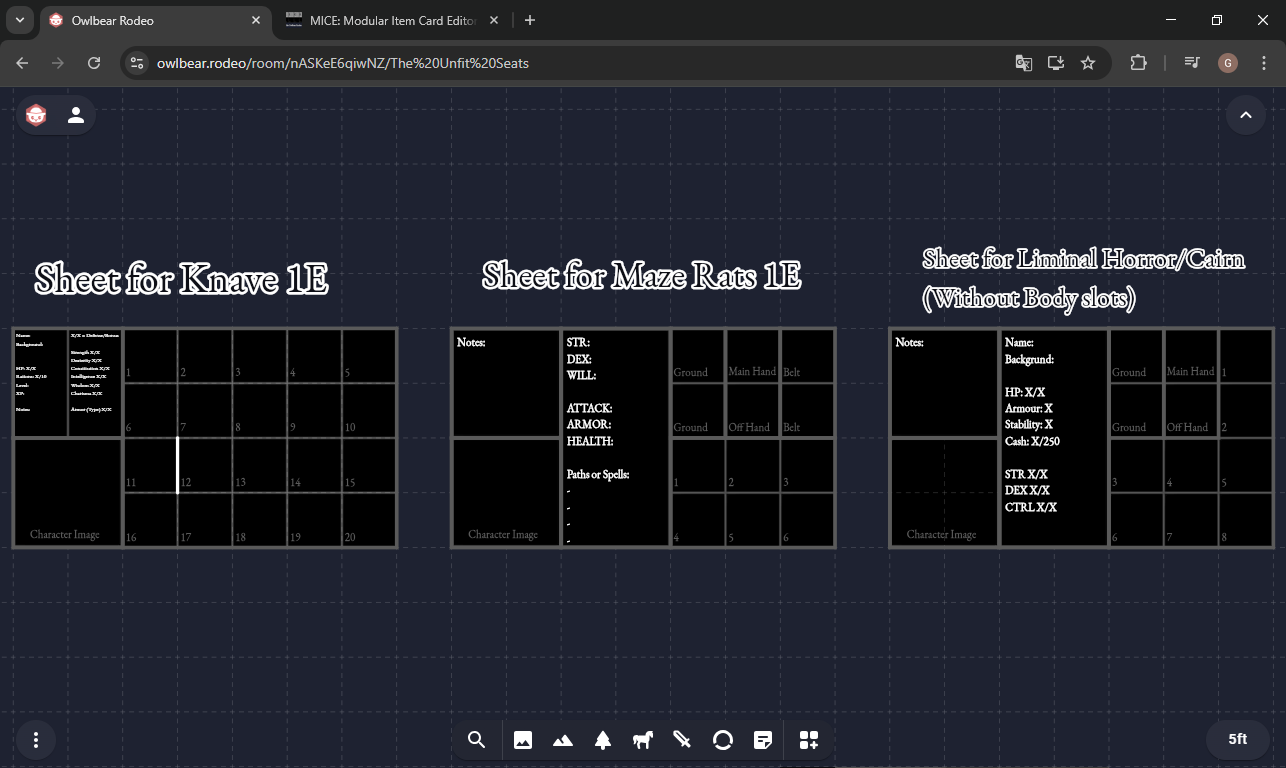
Task: Open the three-dot menu at bottom left
Action: coord(36,740)
